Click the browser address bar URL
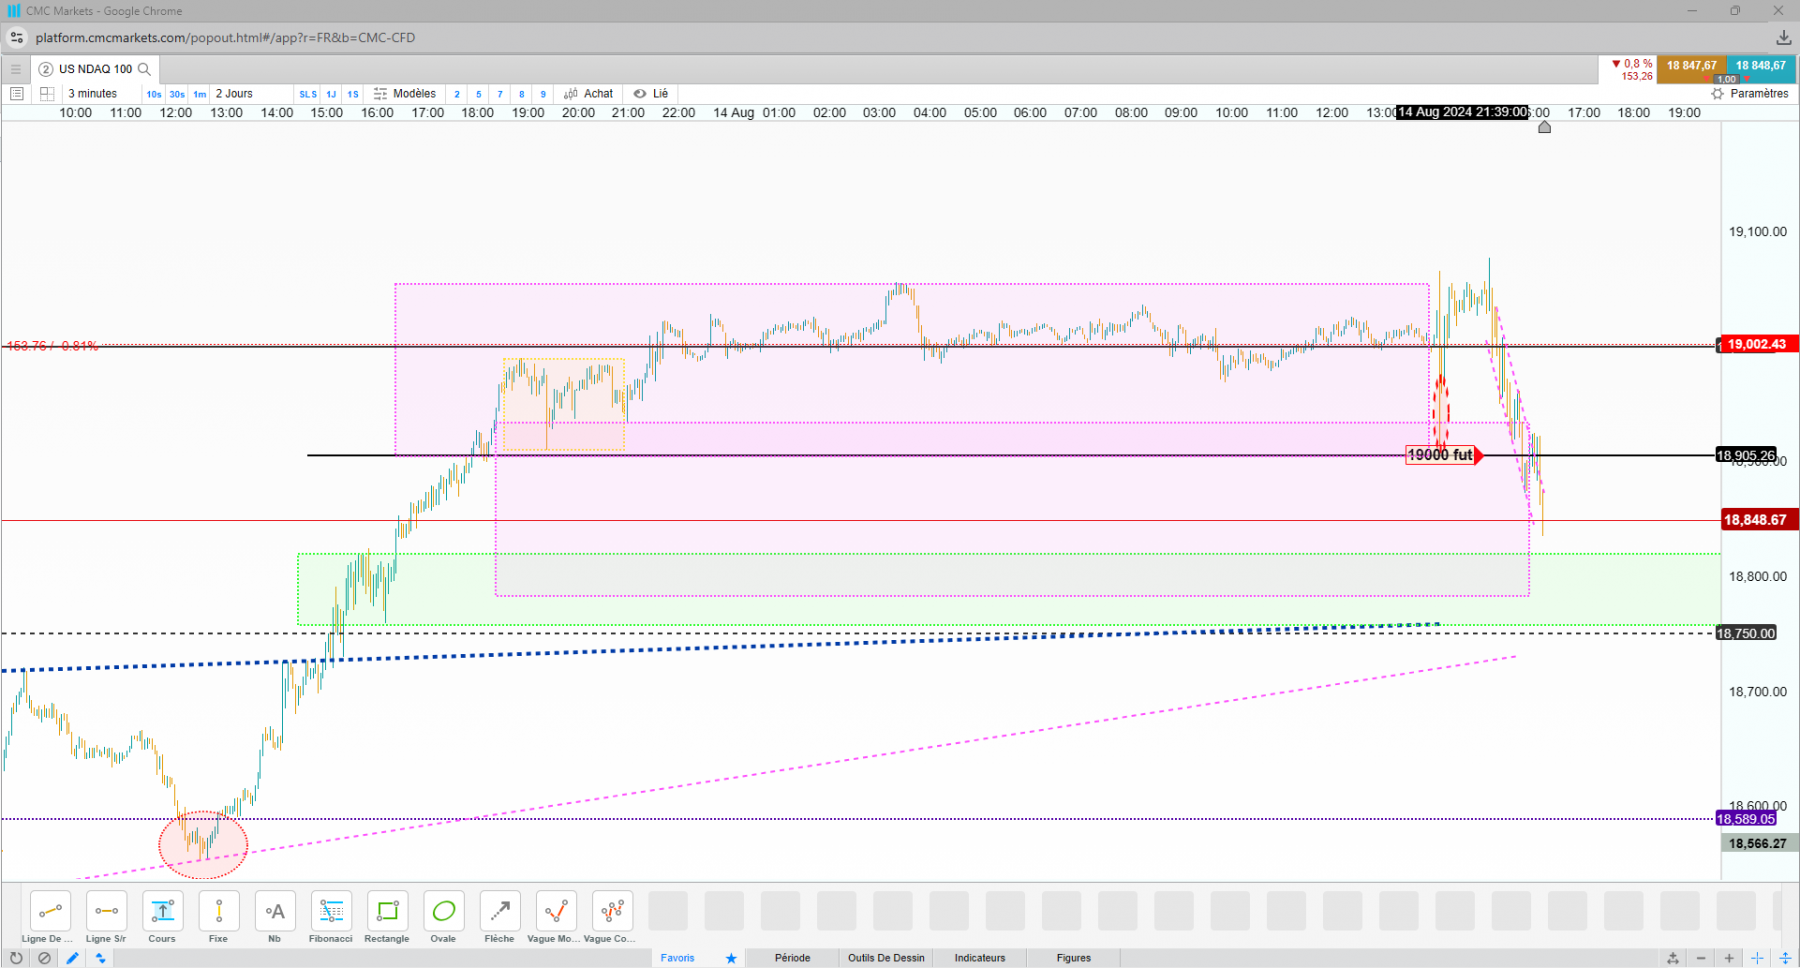 coord(225,38)
